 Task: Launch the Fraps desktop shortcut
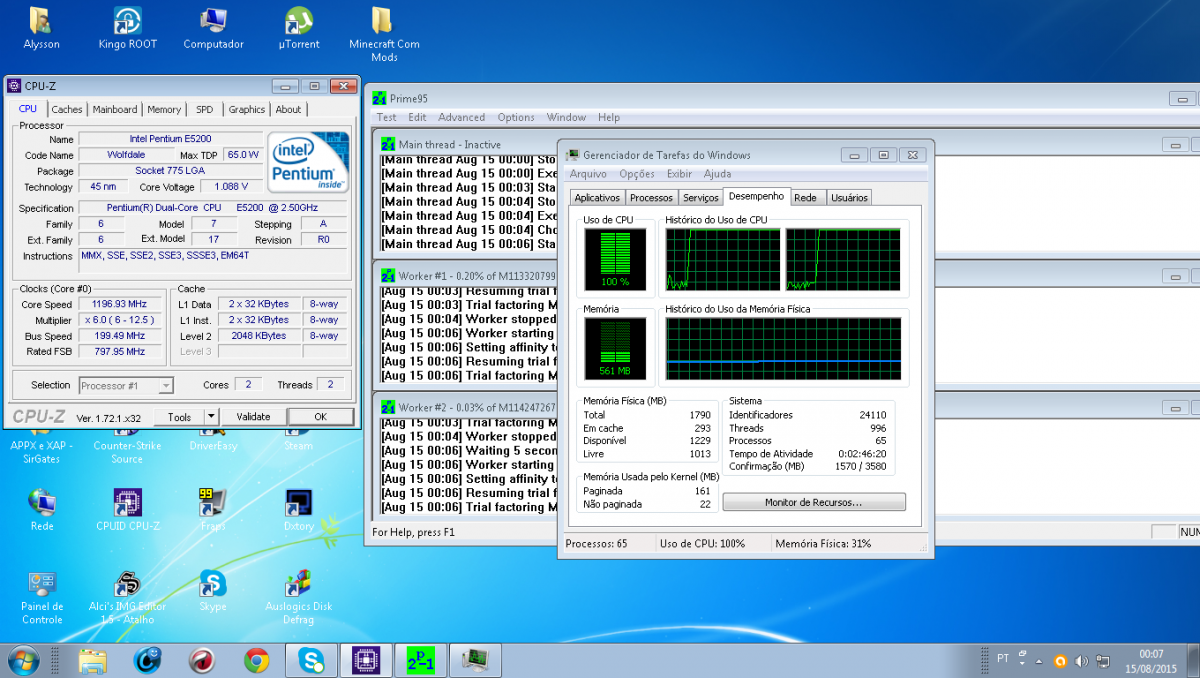click(213, 509)
